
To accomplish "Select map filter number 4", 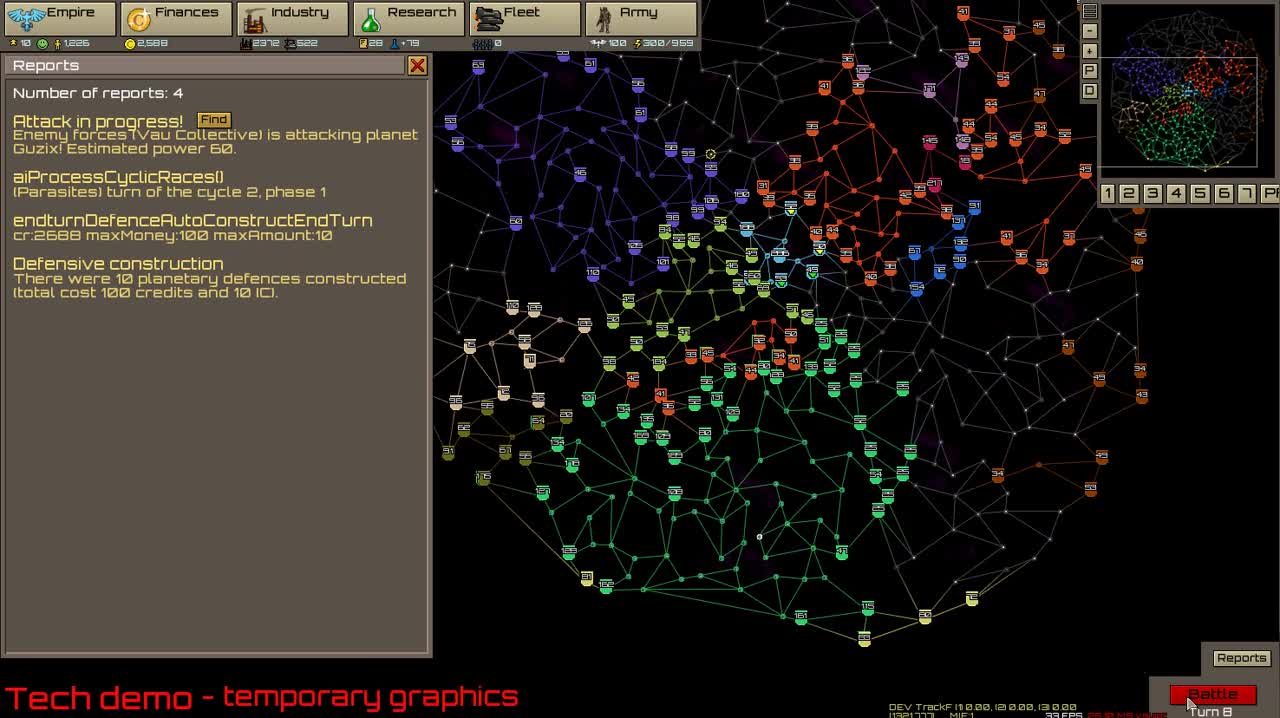I will click(x=1177, y=193).
